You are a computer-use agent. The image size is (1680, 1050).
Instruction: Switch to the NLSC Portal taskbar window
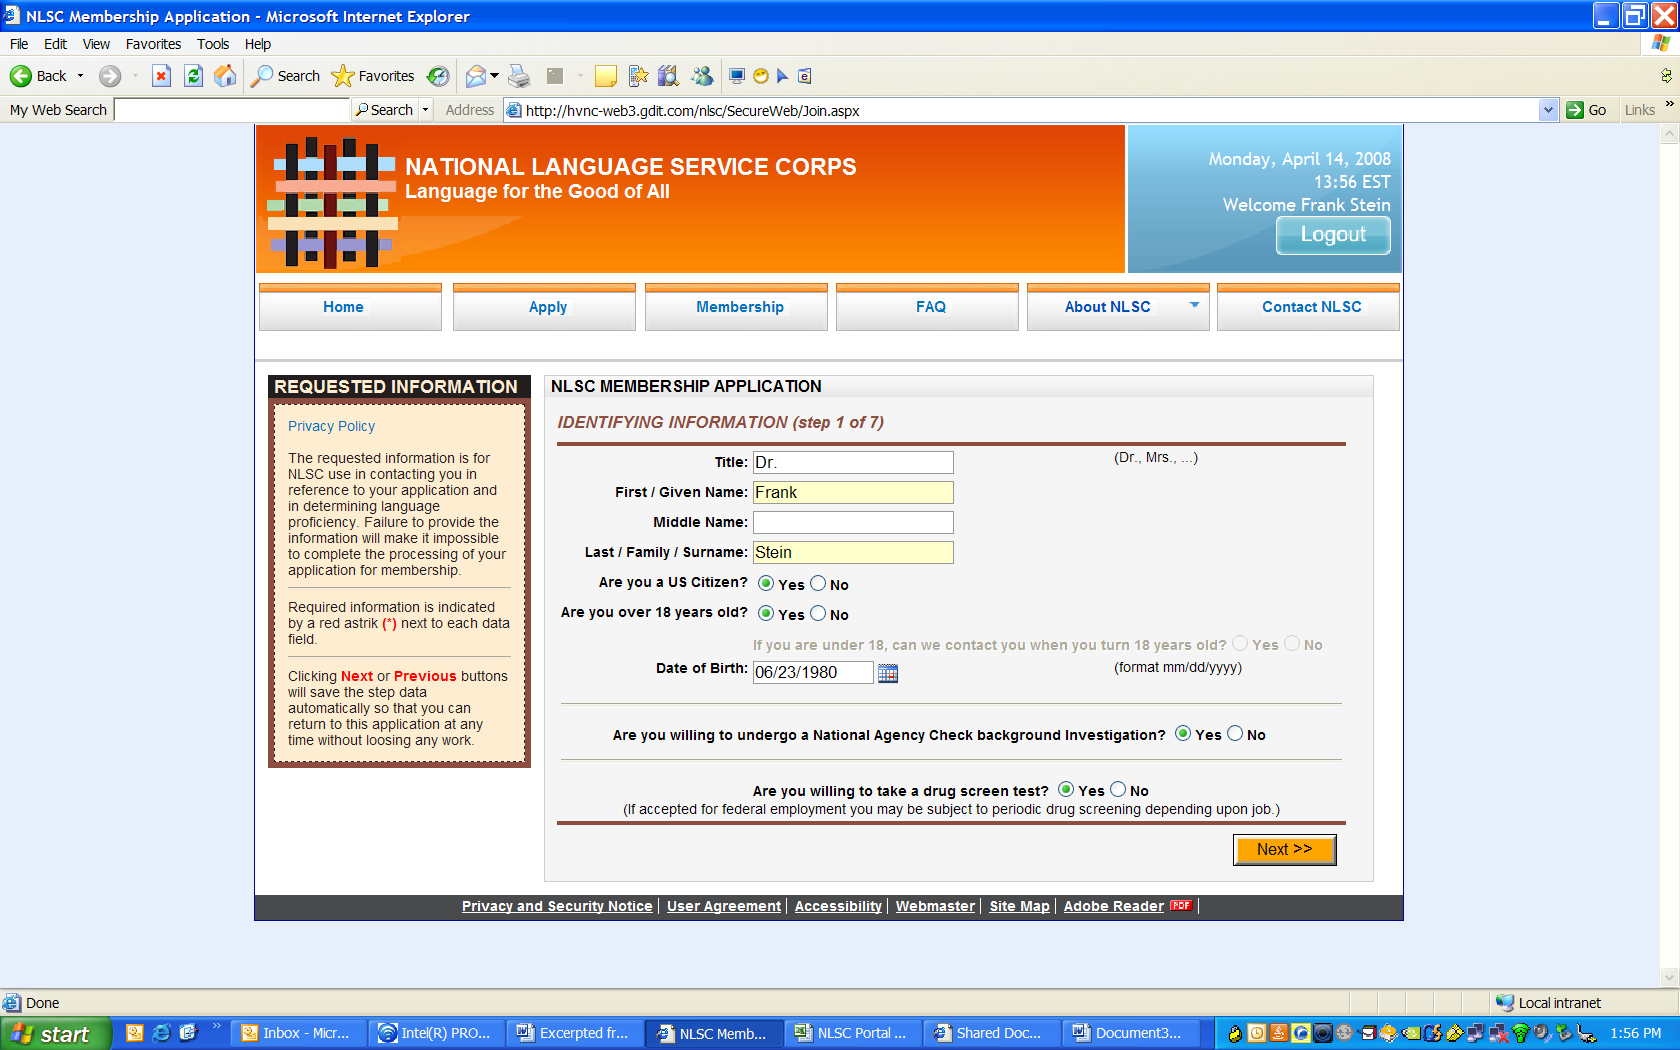[851, 1033]
